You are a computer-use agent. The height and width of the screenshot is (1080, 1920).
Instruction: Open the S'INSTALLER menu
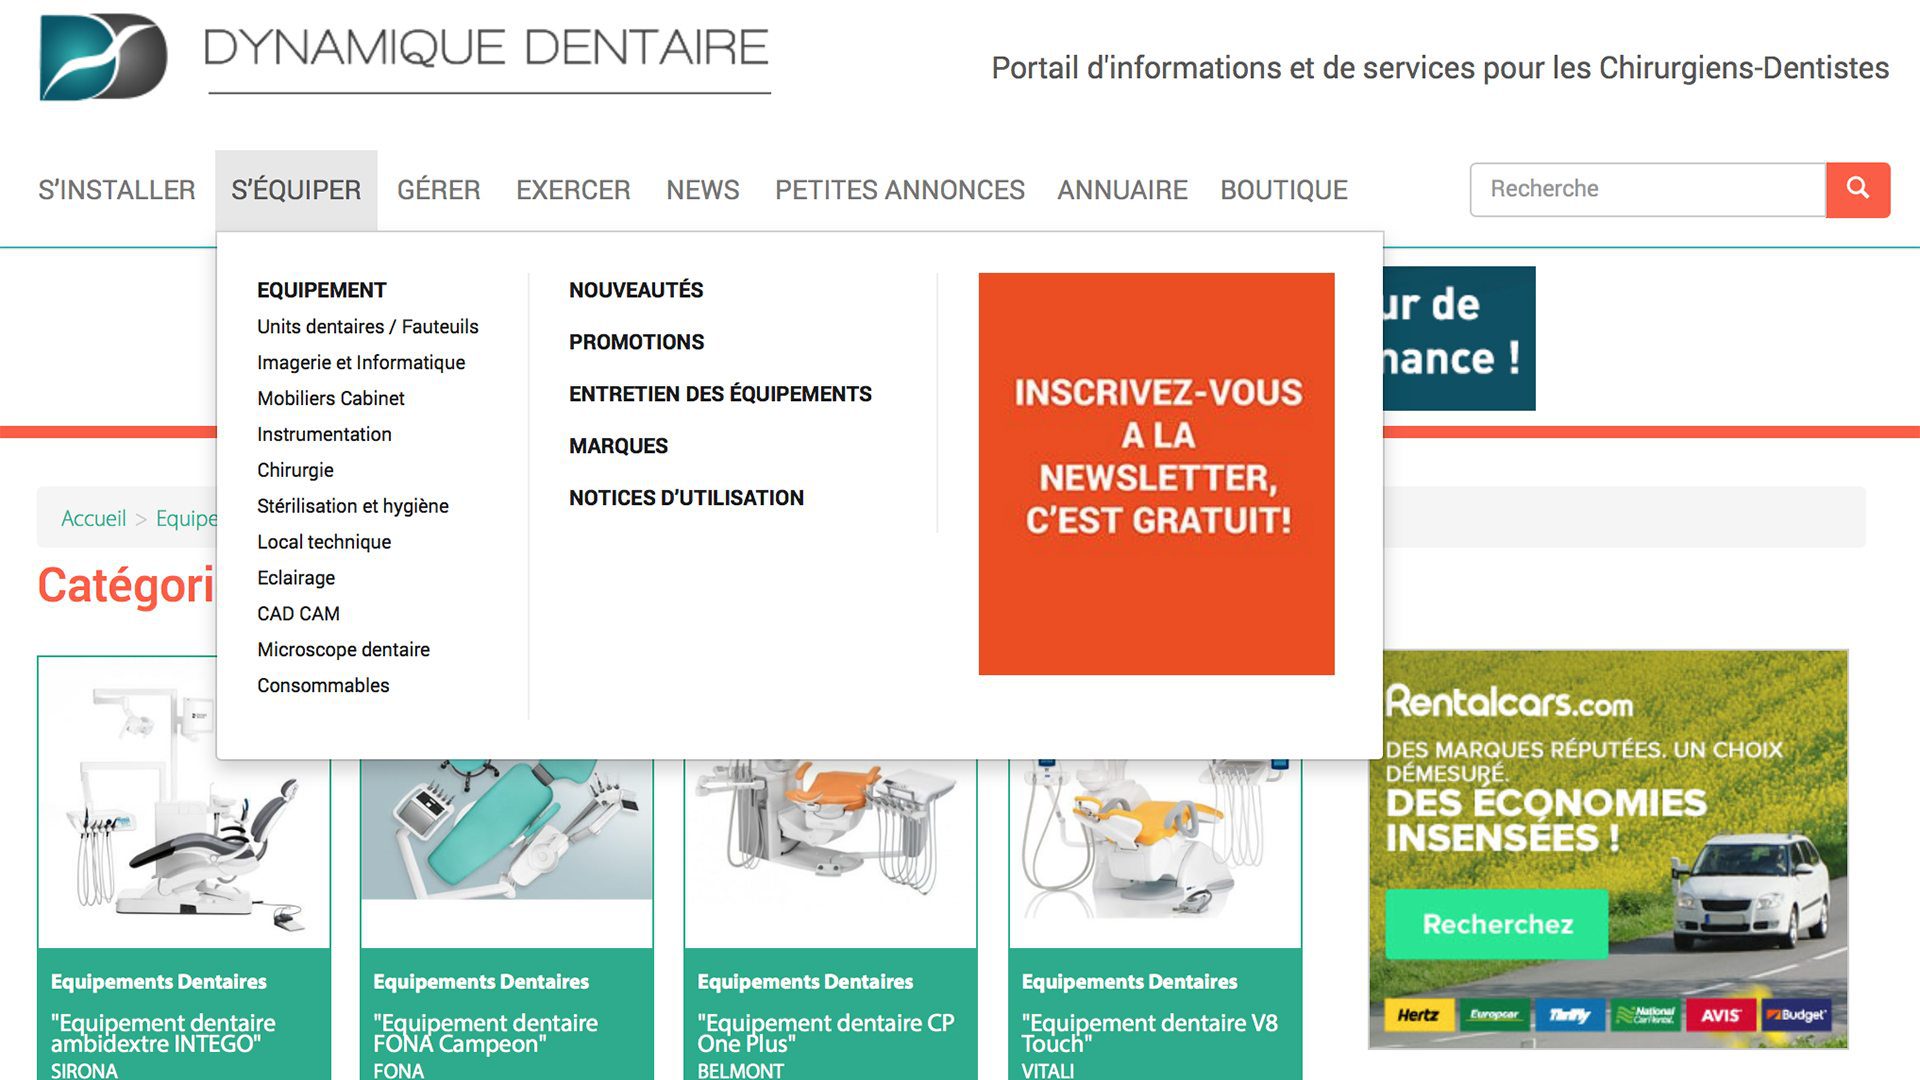pos(117,190)
